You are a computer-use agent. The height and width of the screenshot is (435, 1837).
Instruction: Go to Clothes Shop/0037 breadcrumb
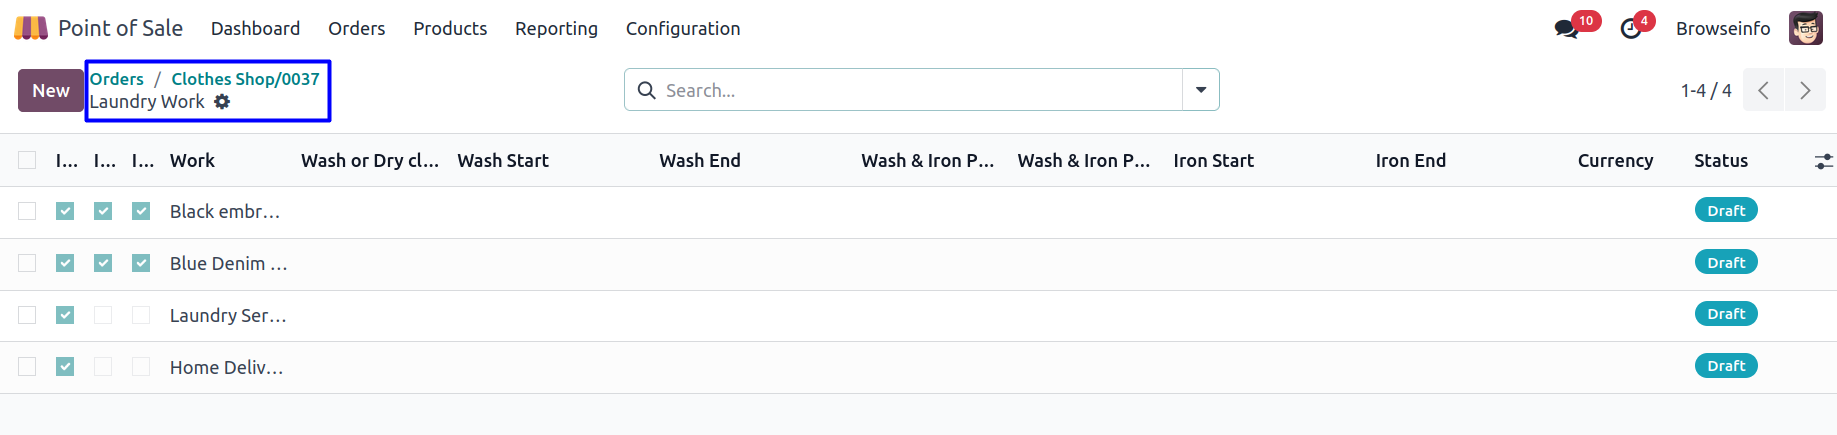click(245, 79)
